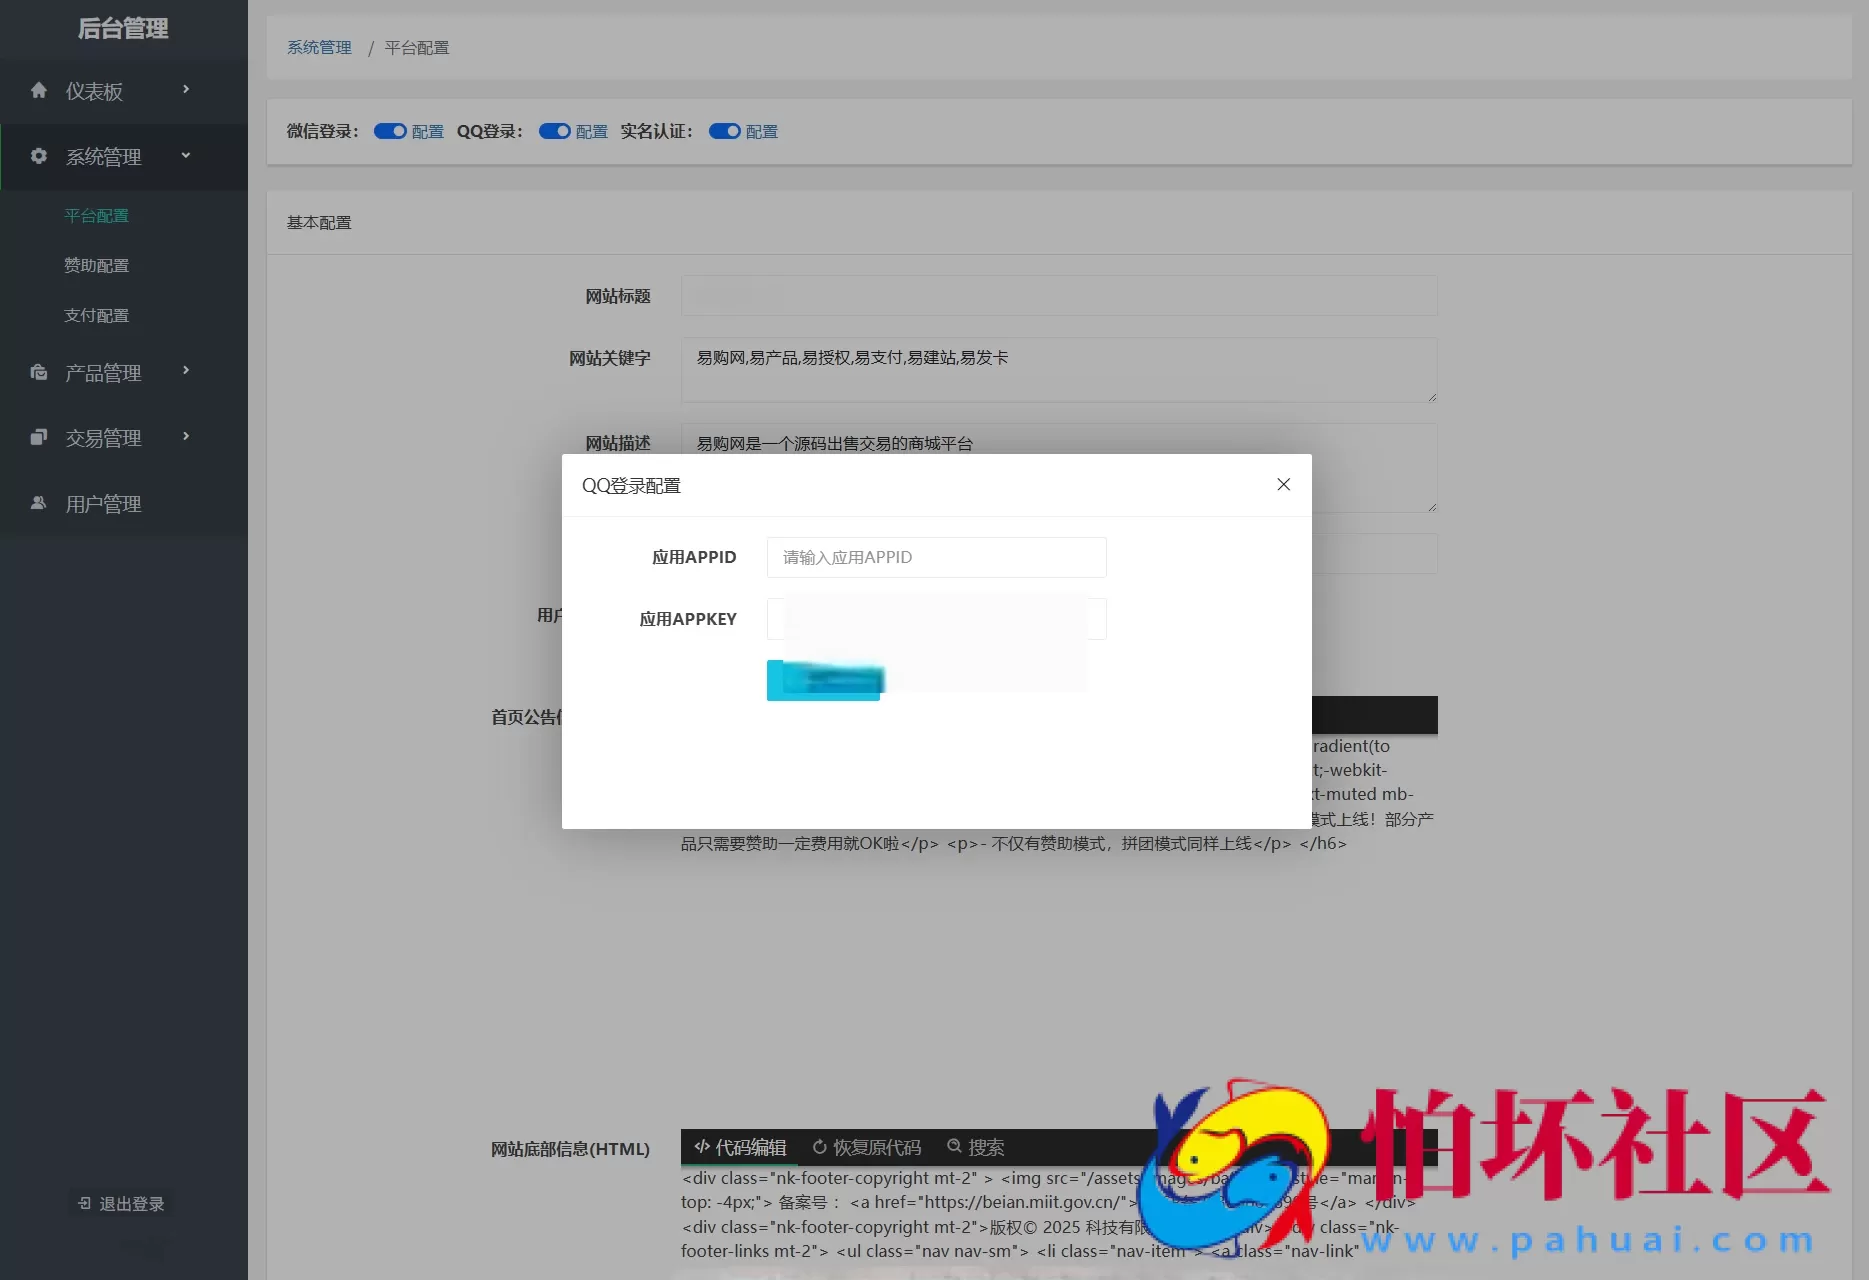
Task: Click the 系统管理 breadcrumb link
Action: click(319, 48)
